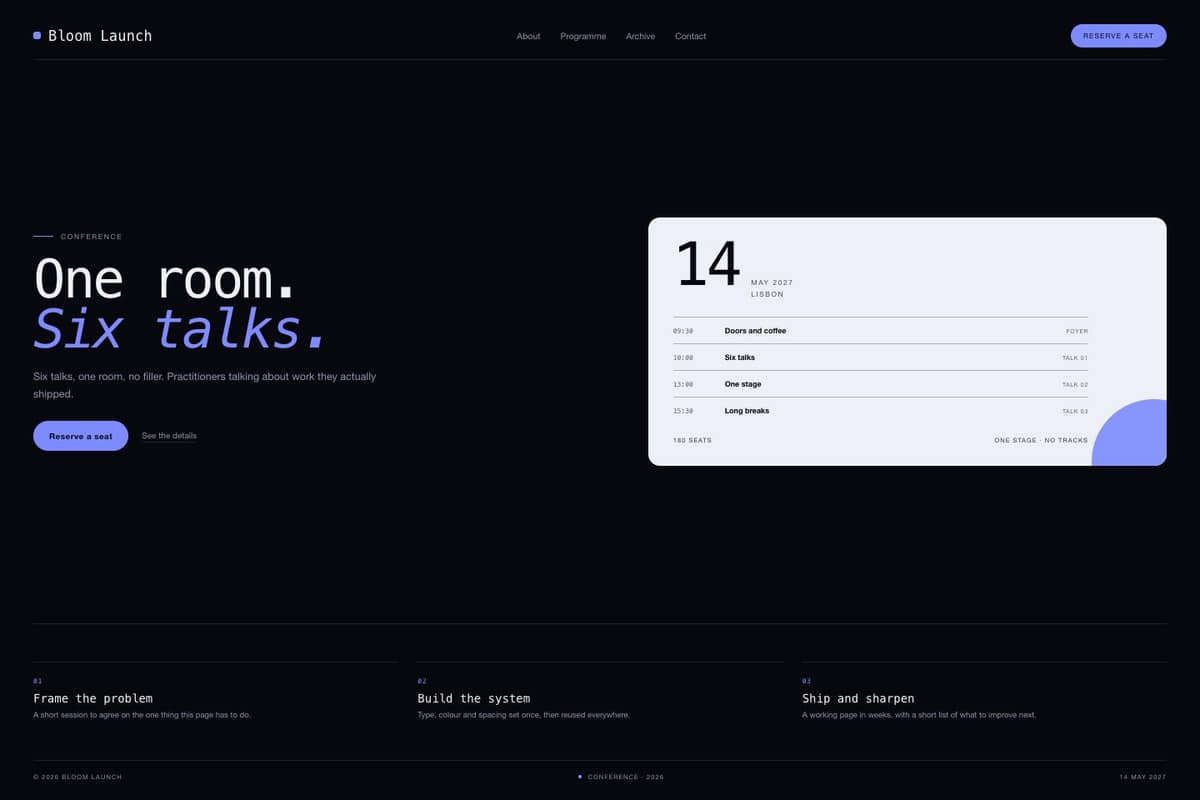Follow the See the details link
The width and height of the screenshot is (1200, 800).
click(x=169, y=436)
